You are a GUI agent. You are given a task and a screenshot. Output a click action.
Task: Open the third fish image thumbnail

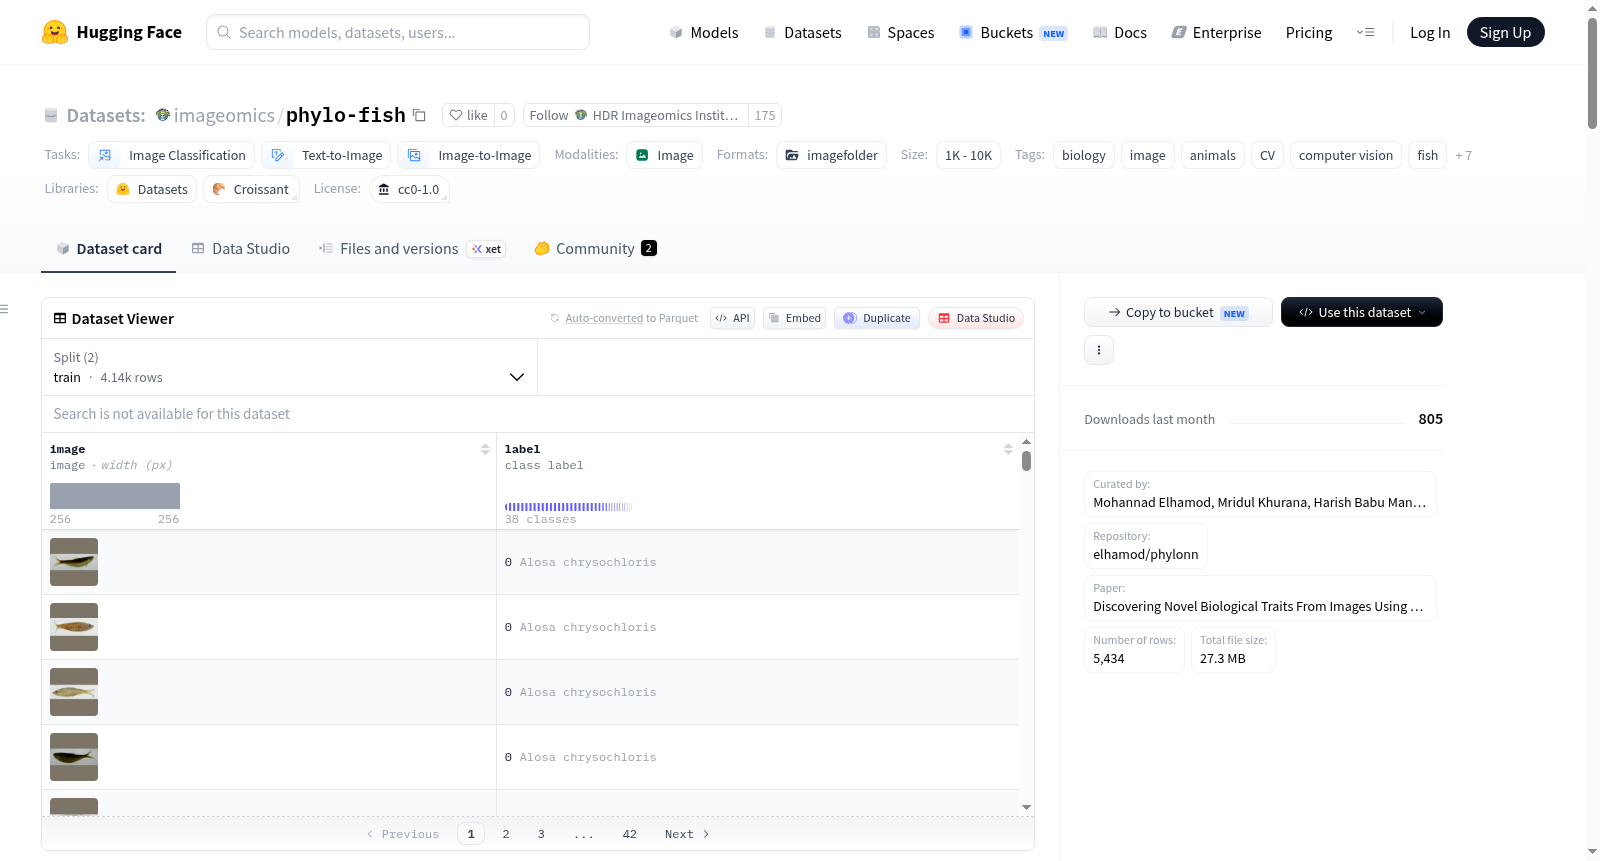(74, 692)
